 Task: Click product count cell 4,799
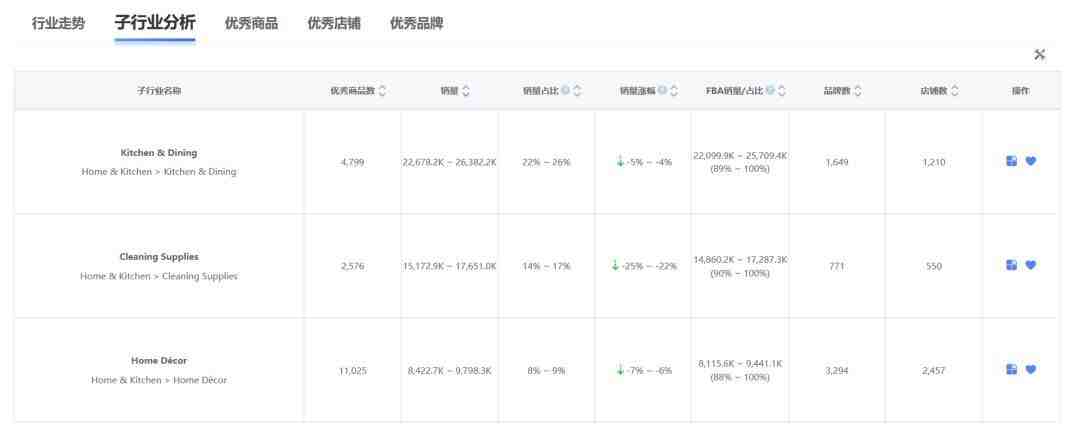tap(352, 162)
